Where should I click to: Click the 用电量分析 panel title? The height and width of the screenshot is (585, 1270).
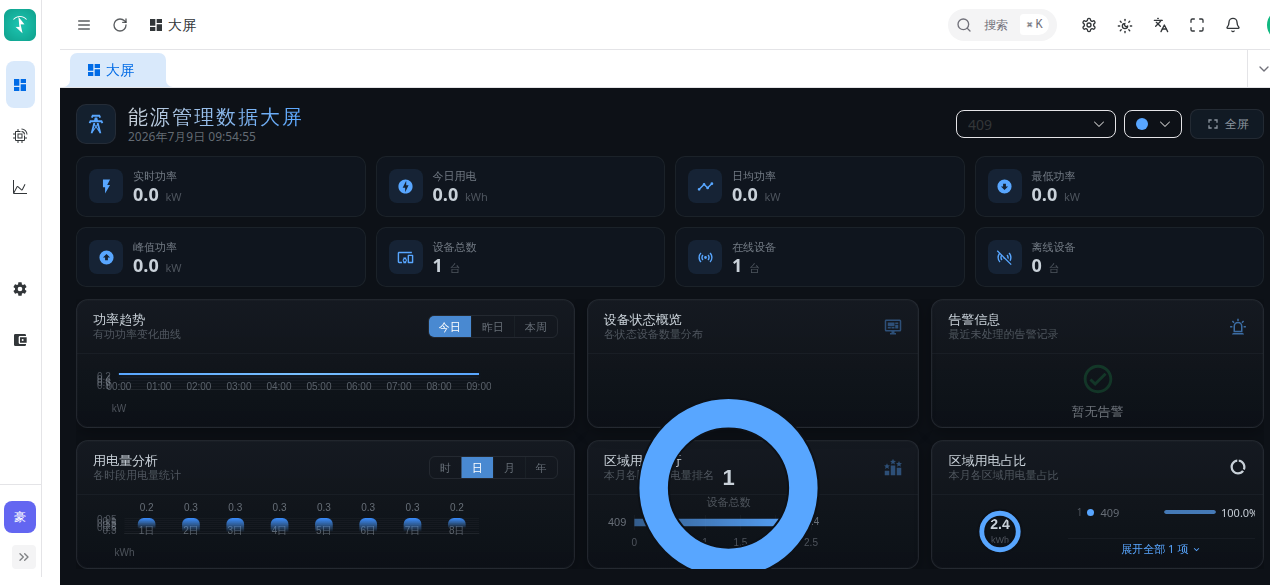coord(125,461)
